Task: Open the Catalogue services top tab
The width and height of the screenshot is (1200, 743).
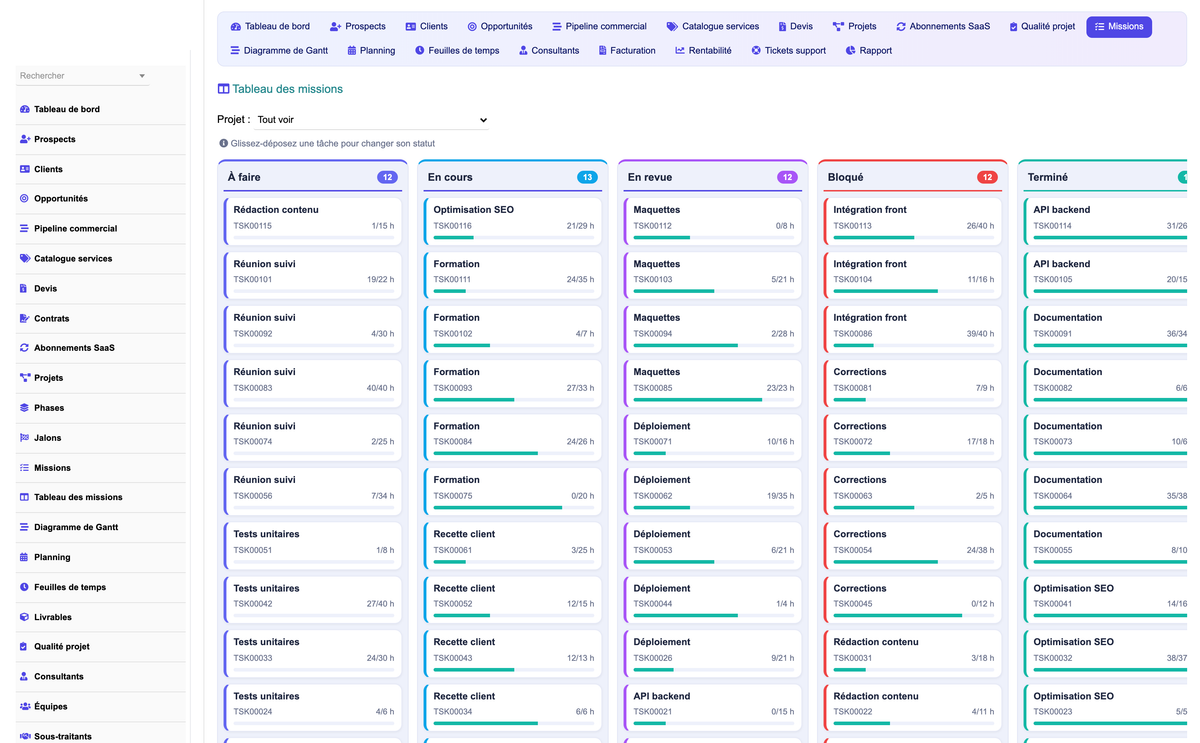Action: tap(713, 27)
